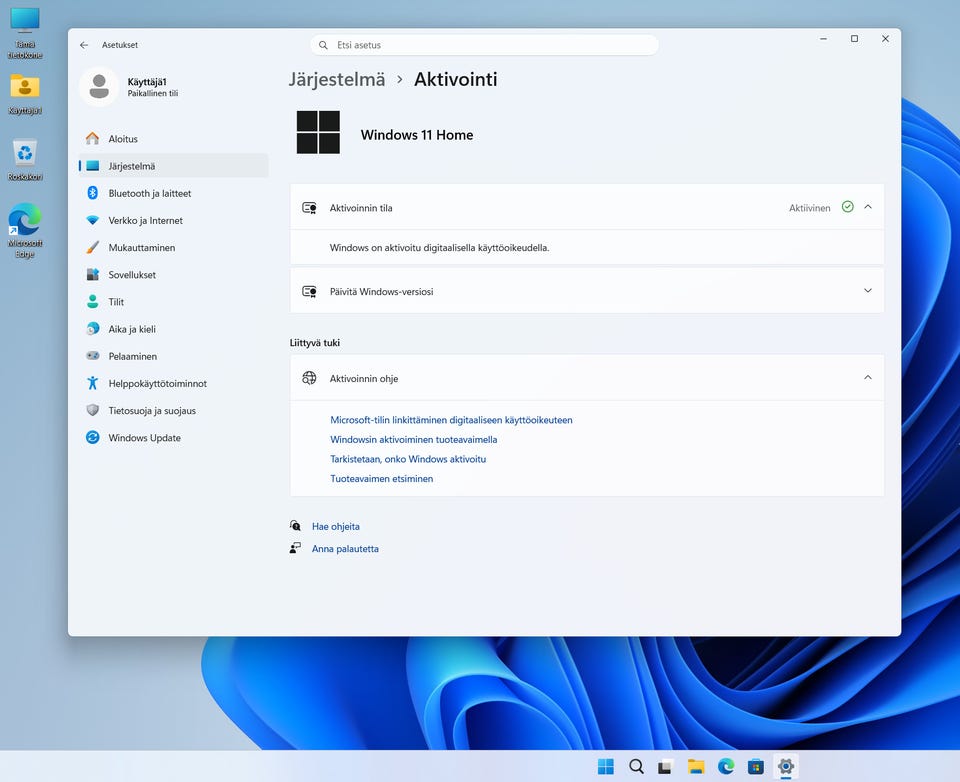The width and height of the screenshot is (960, 782).
Task: Open Verkko ja Internet settings
Action: click(173, 220)
